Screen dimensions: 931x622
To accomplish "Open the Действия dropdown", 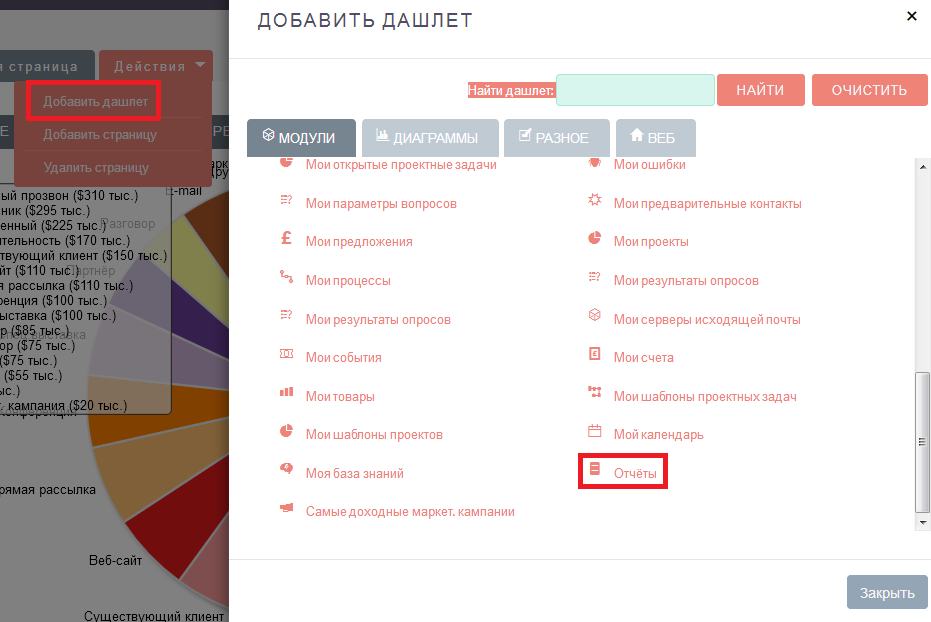I will 156,66.
